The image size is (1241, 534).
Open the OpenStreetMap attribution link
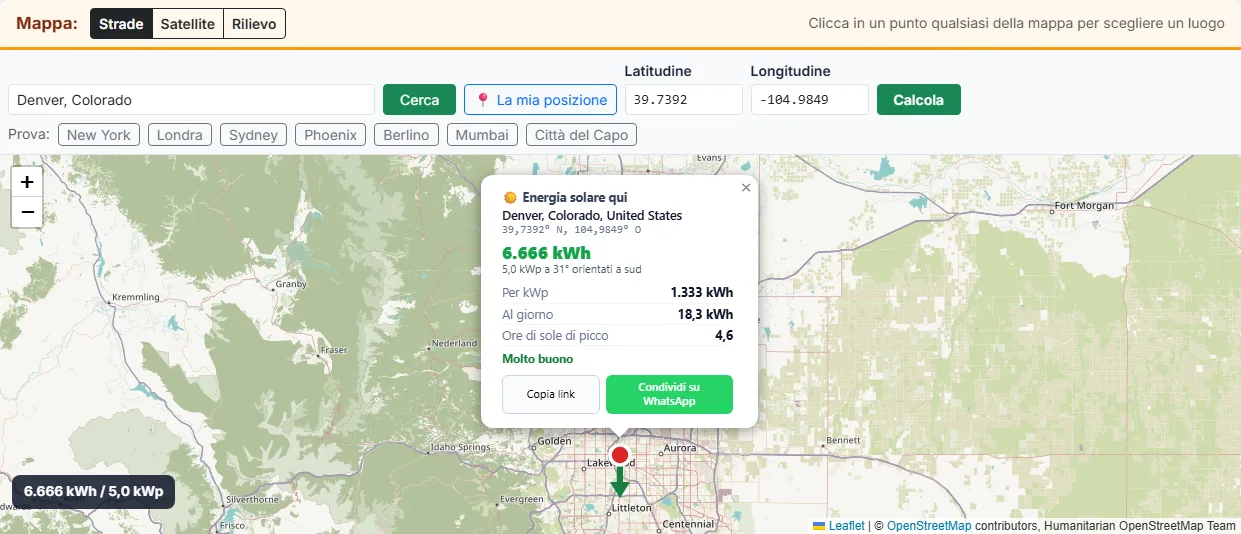[929, 526]
